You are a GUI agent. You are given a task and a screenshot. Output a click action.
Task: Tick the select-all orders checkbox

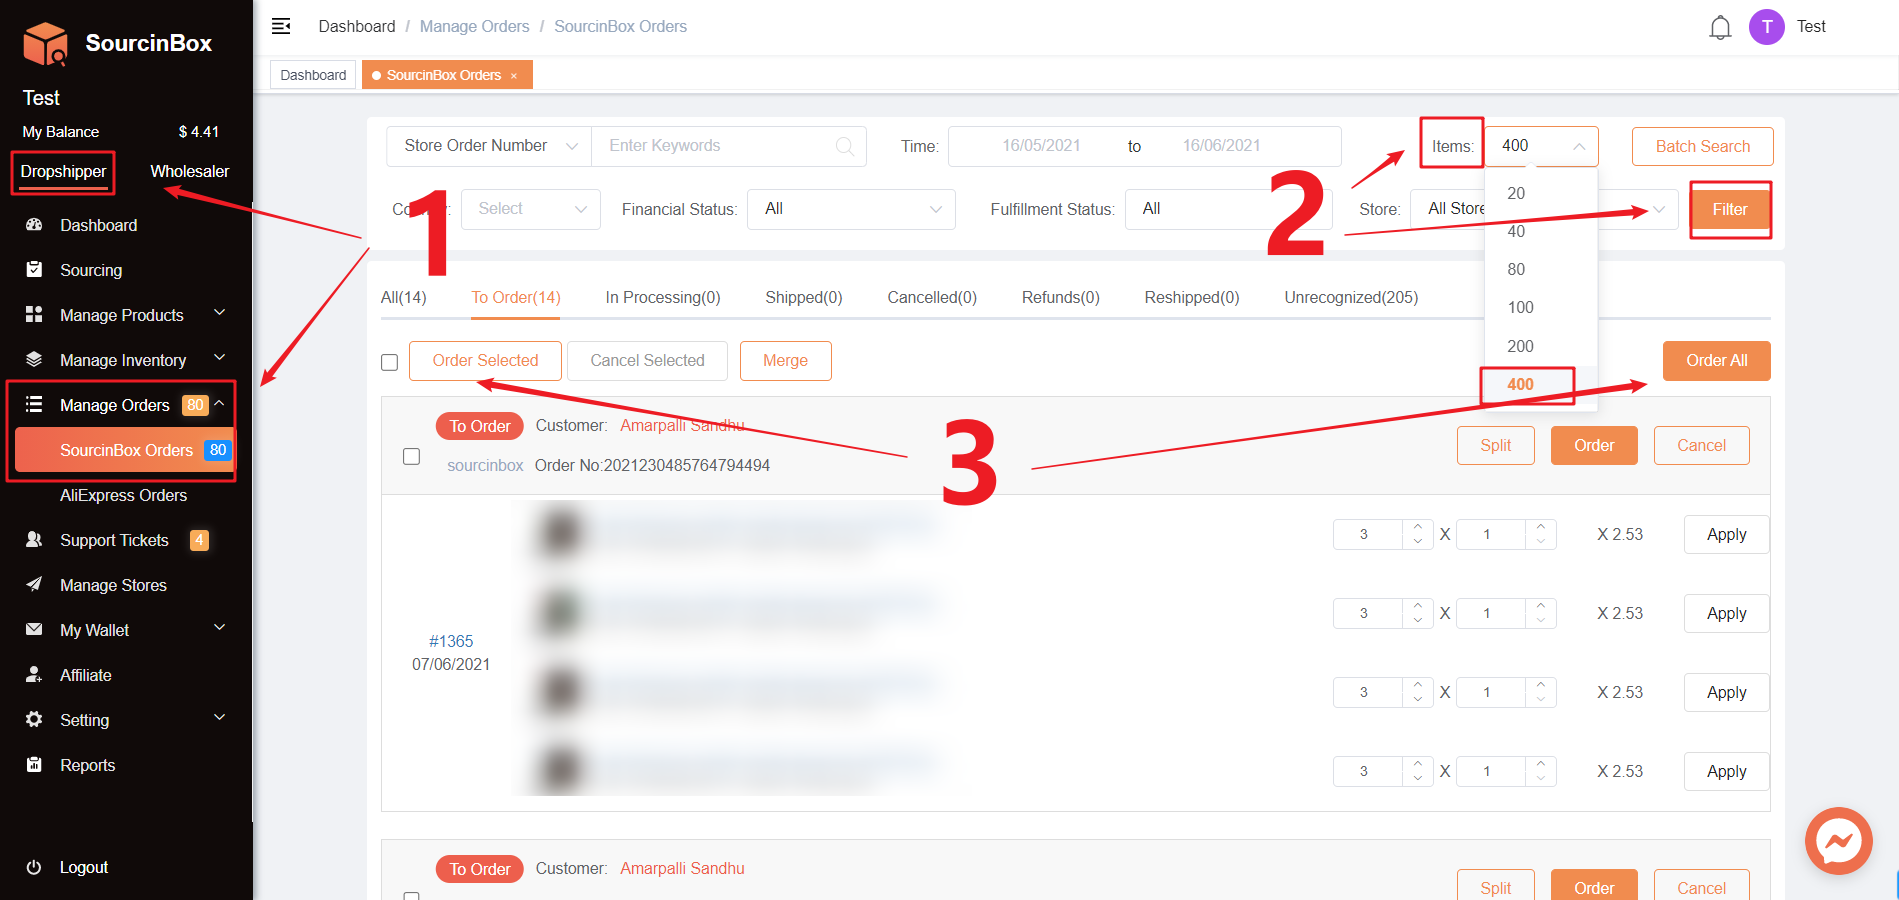point(390,362)
